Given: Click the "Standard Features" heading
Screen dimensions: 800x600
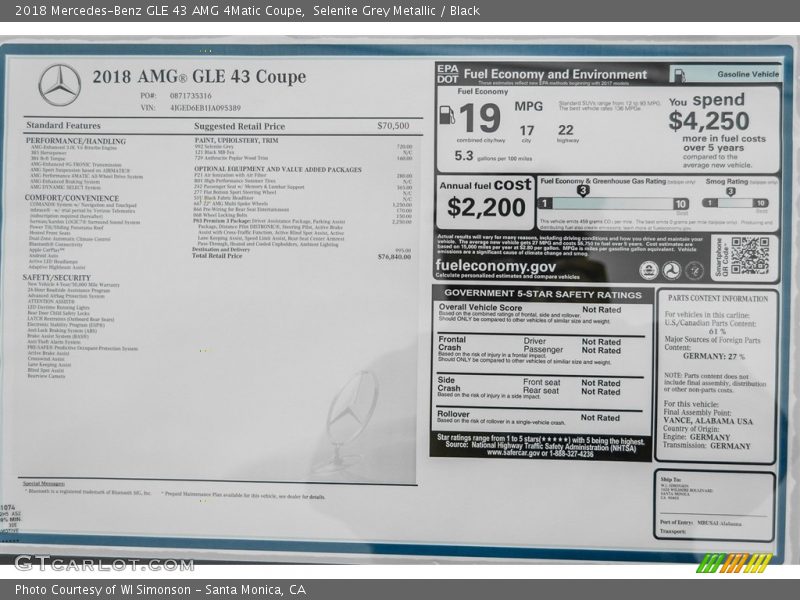Looking at the screenshot, I should [x=63, y=126].
